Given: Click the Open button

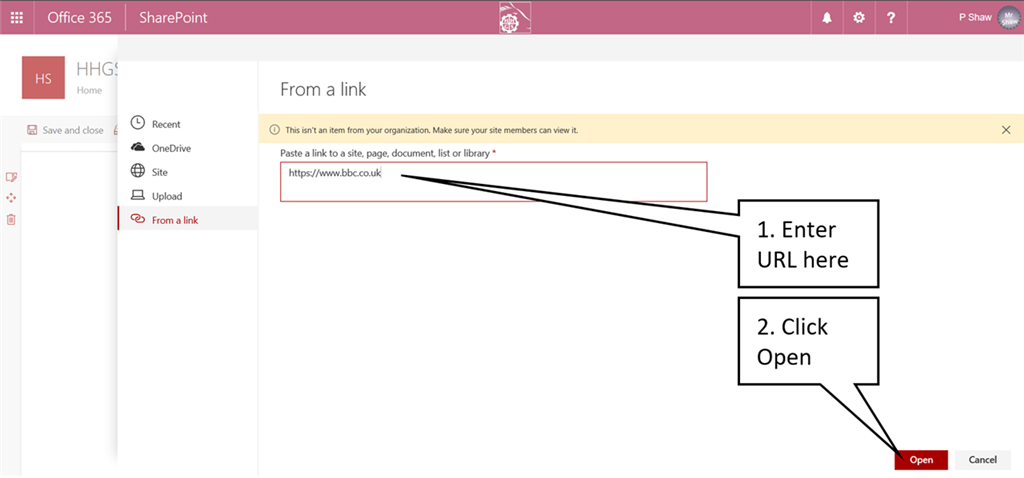Looking at the screenshot, I should [921, 460].
